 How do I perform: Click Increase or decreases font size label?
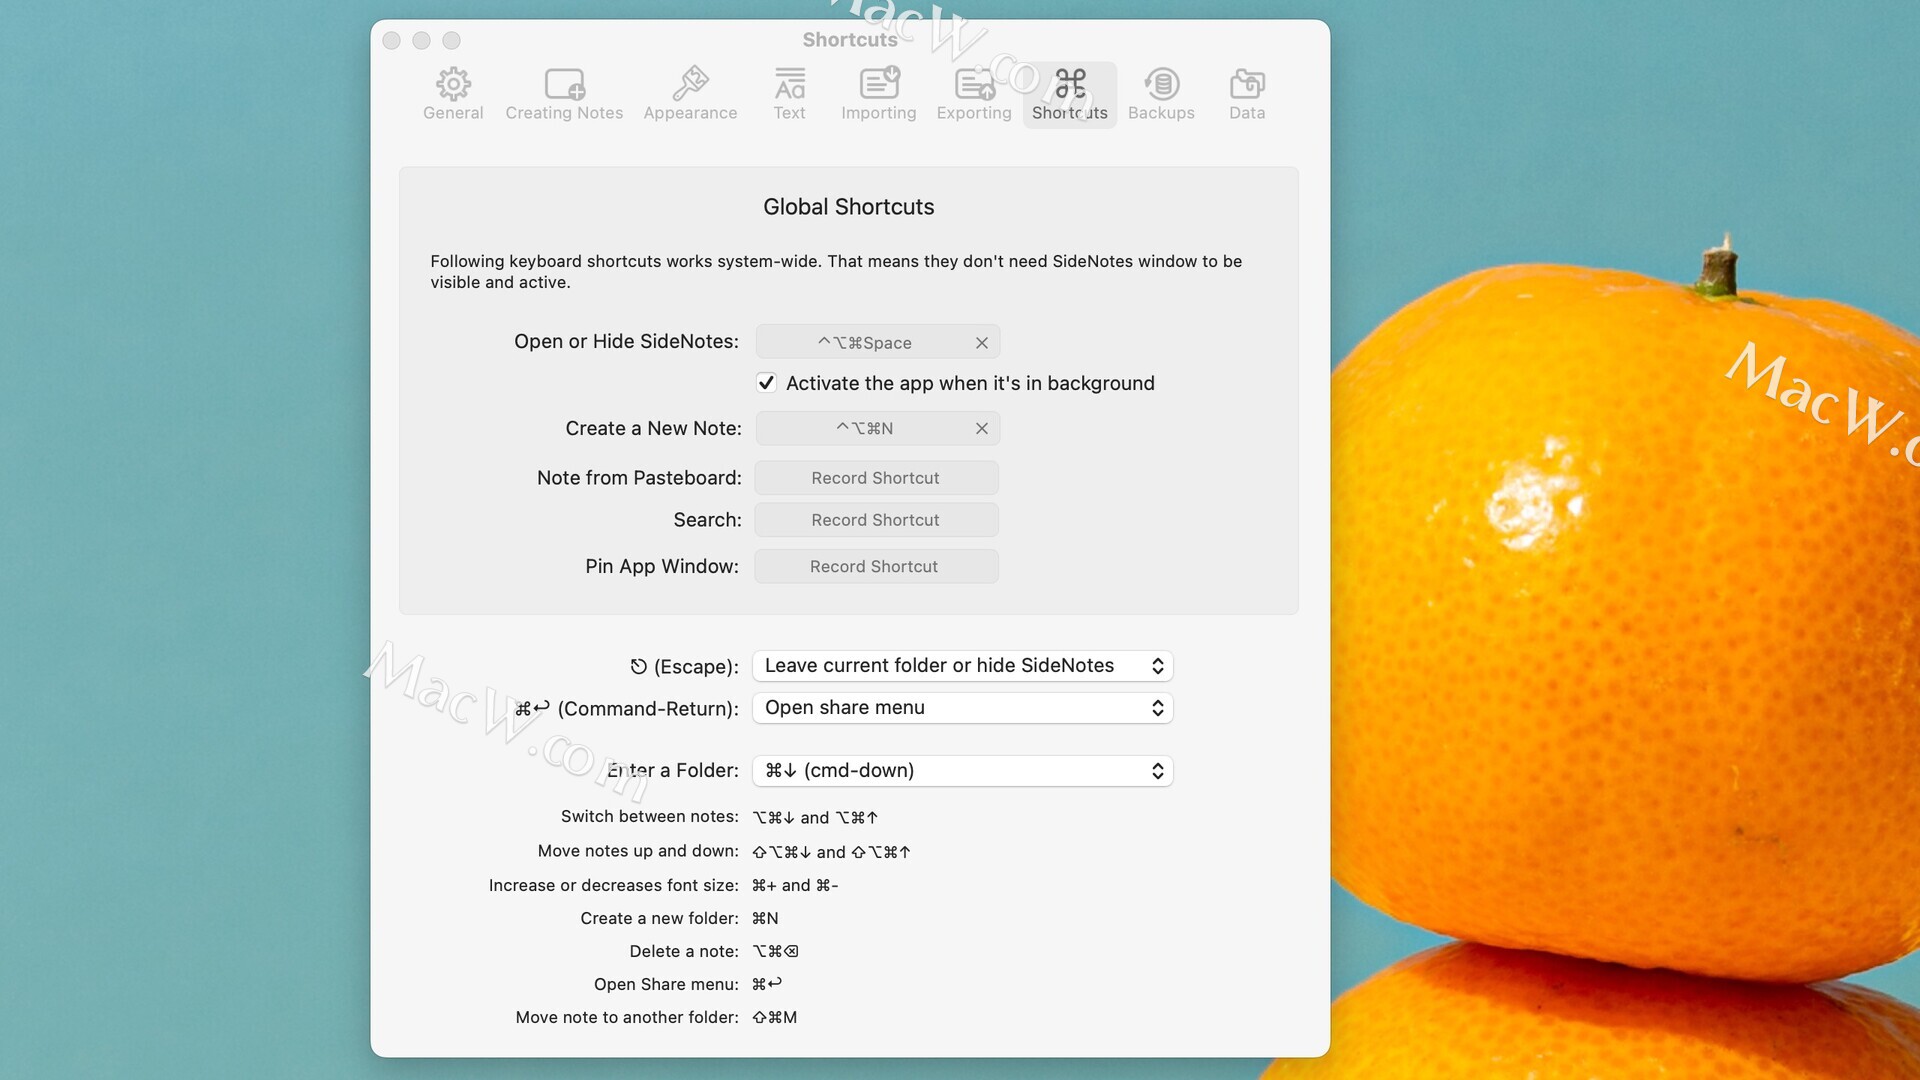614,885
